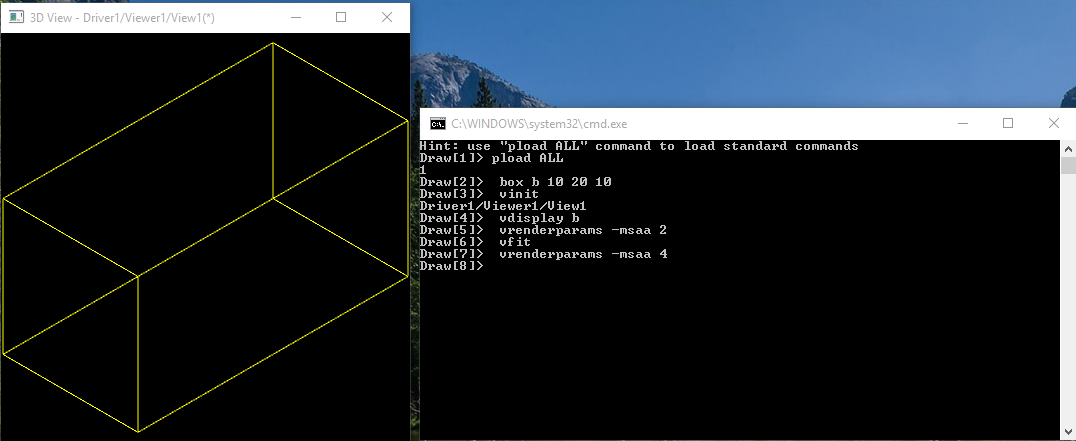
Task: Click the "vrenderparams -msaa 4" command text
Action: [583, 254]
